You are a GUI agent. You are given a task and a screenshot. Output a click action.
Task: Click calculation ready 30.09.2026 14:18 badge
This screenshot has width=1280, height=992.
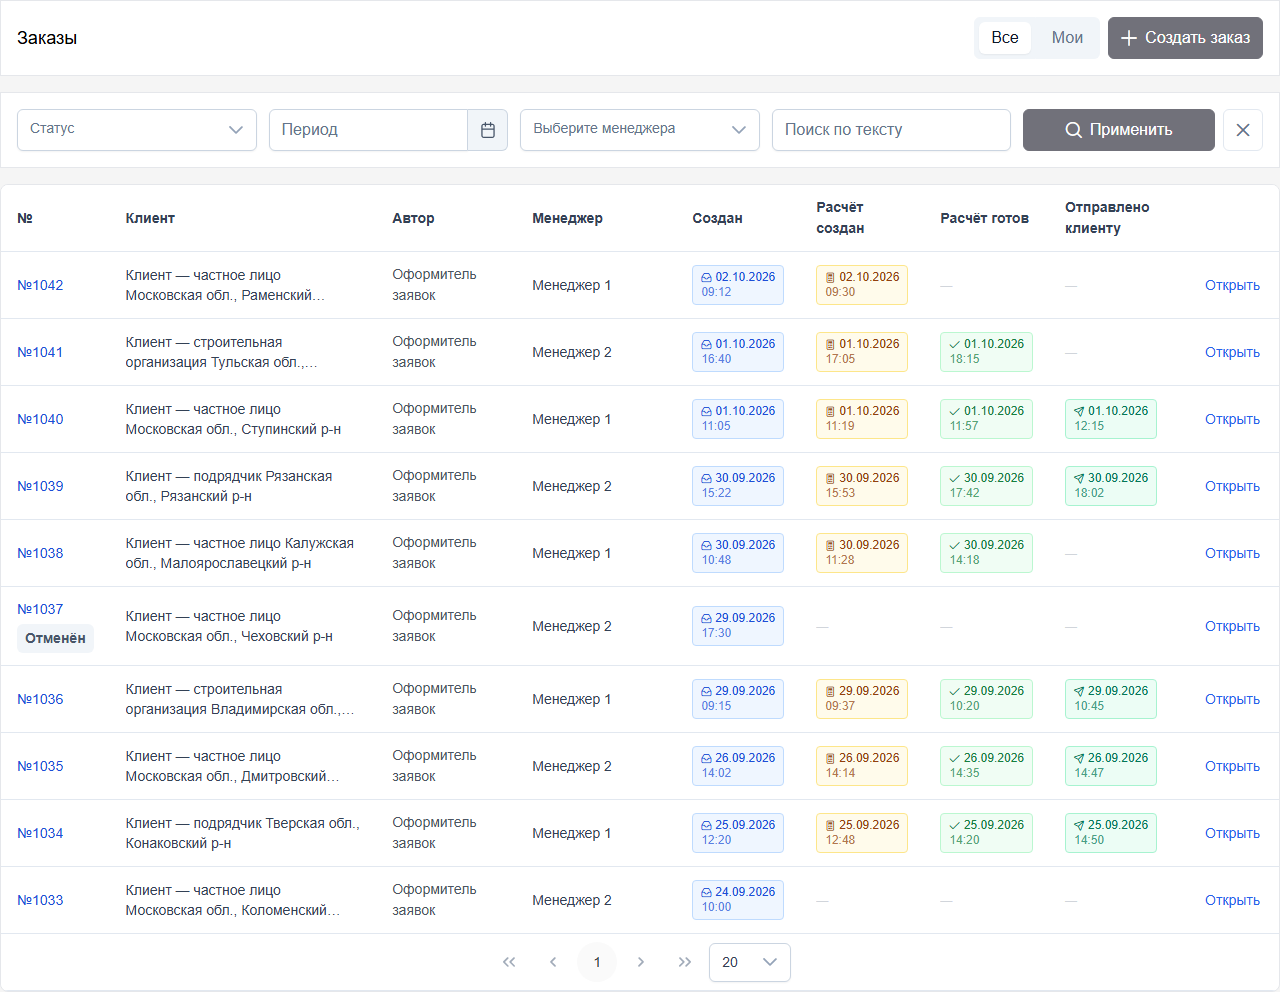(986, 553)
